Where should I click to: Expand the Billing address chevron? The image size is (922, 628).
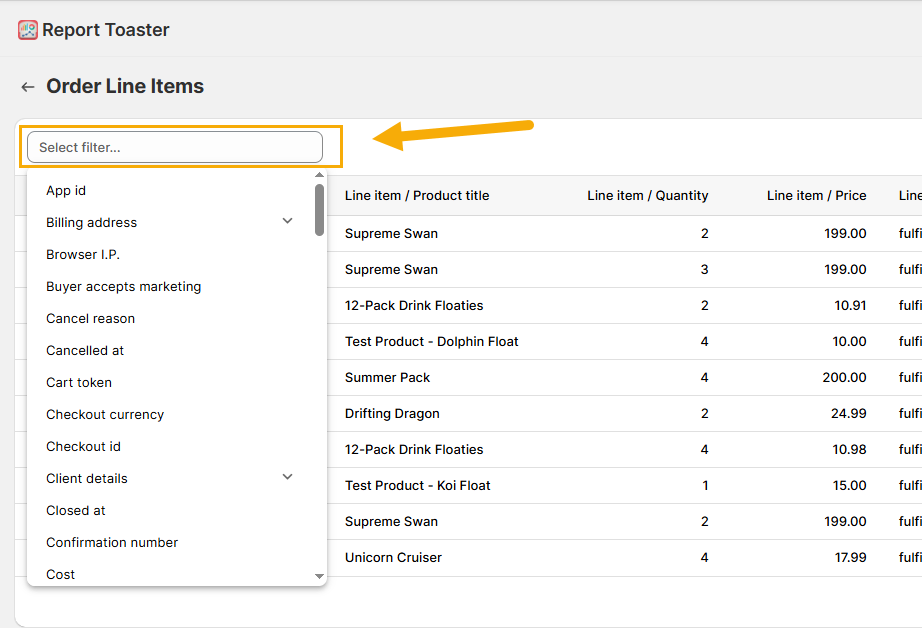pos(287,221)
